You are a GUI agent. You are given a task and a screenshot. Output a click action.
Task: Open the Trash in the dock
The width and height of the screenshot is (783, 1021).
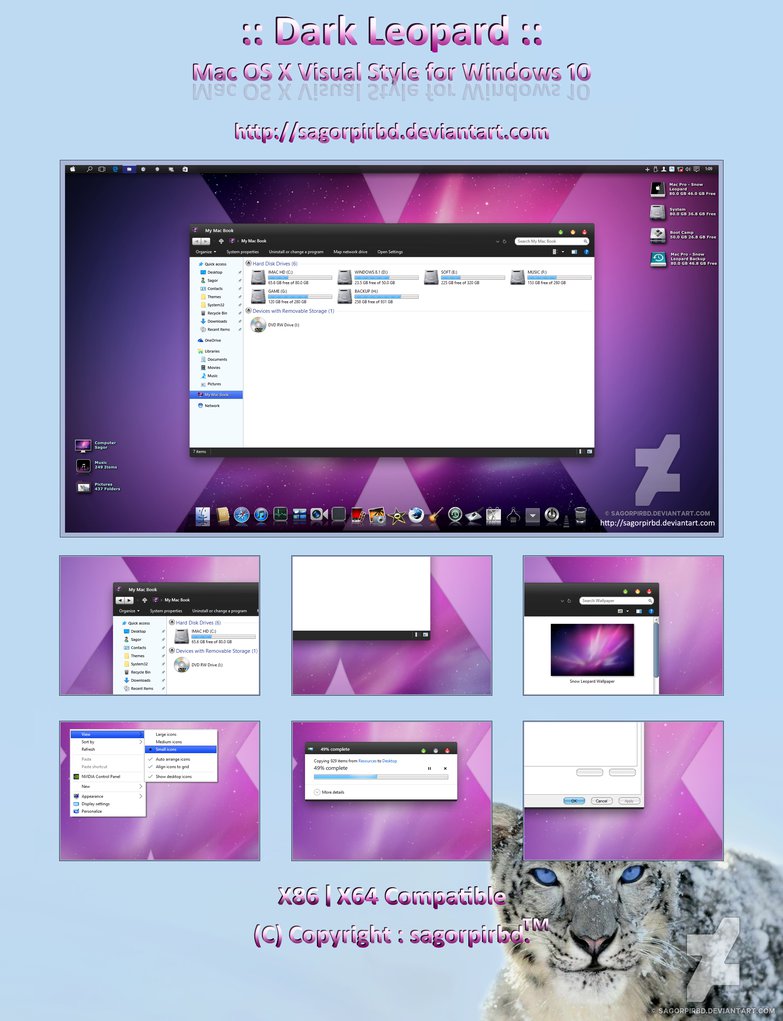(x=580, y=516)
